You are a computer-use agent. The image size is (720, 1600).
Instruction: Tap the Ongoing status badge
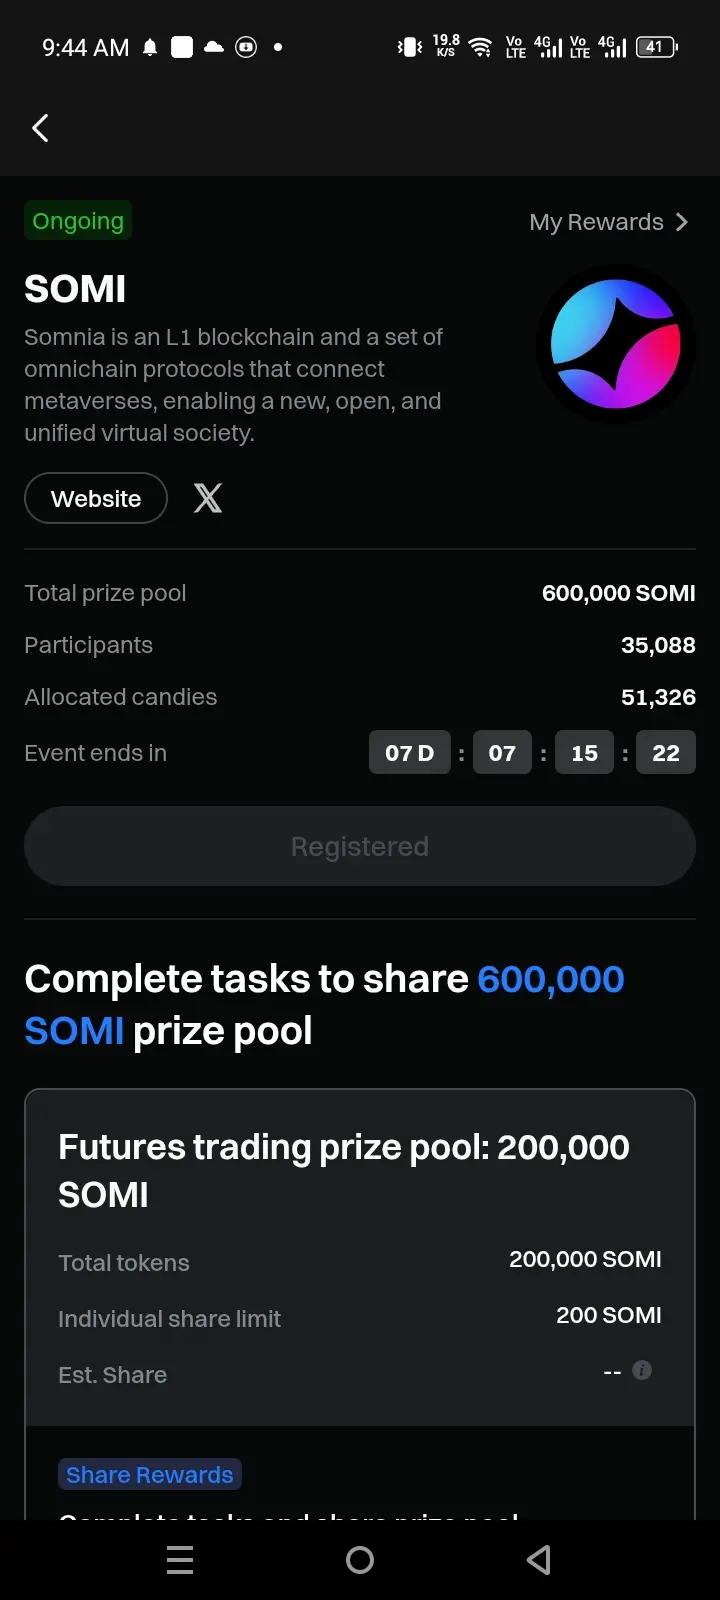pyautogui.click(x=78, y=221)
